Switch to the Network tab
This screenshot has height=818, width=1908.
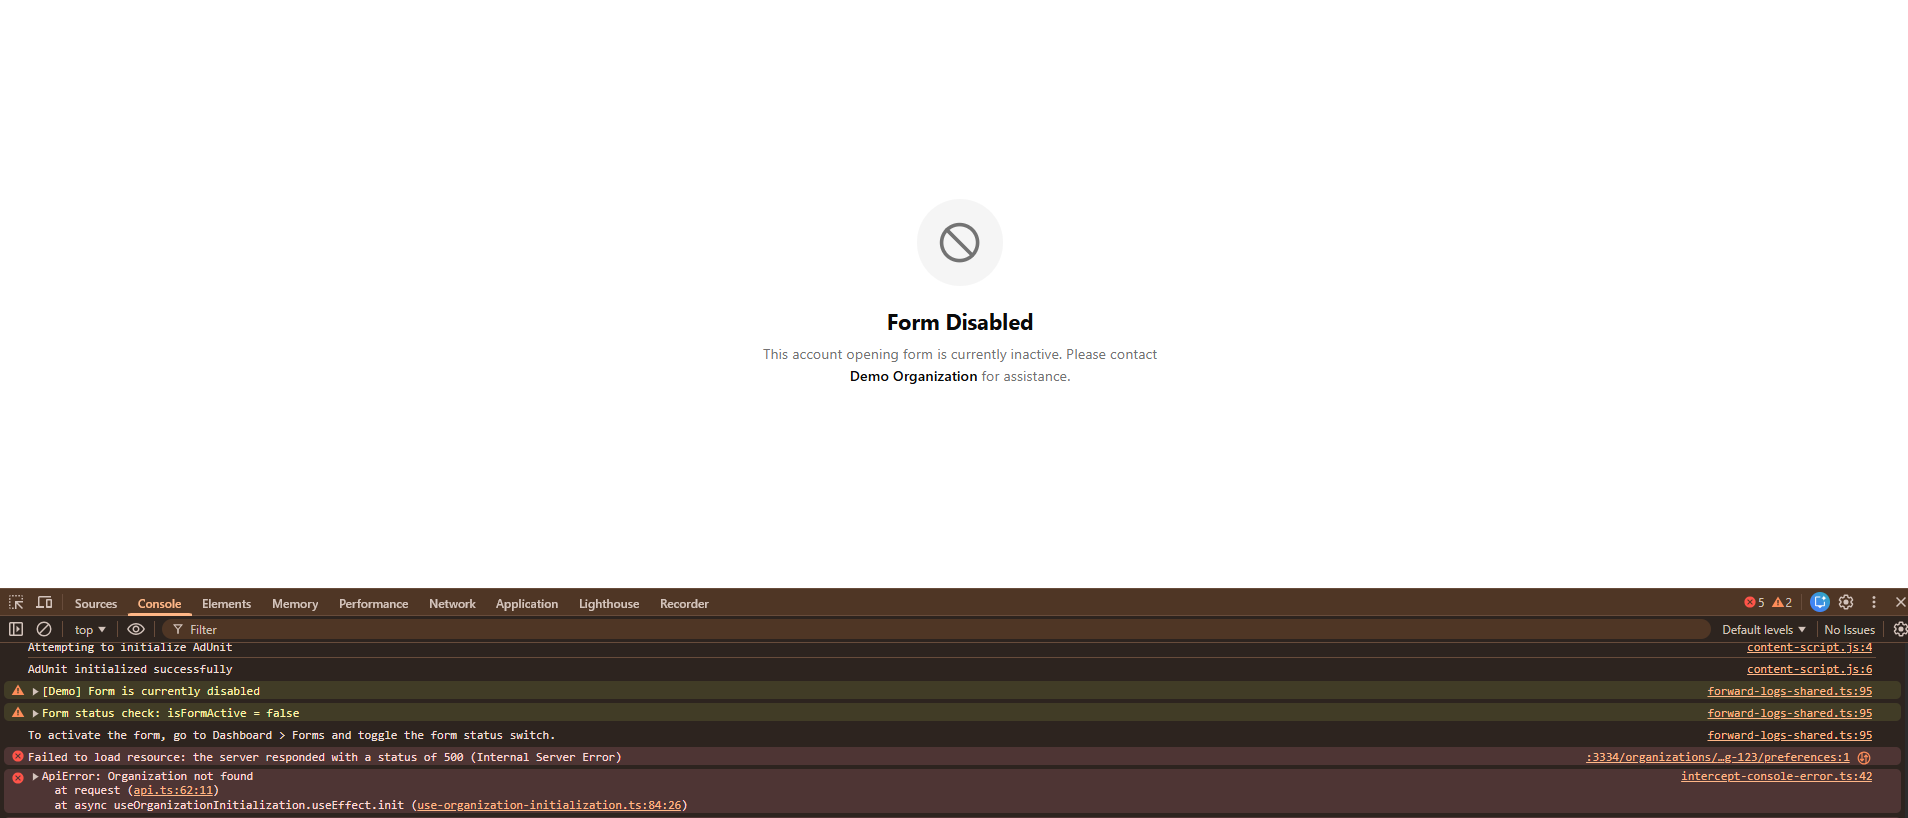pos(452,604)
